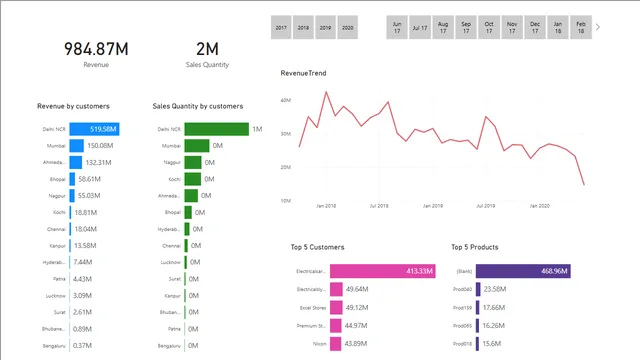This screenshot has width=640, height=360.
Task: Select the Ahmedabad green quantity bar
Action: 191,196
